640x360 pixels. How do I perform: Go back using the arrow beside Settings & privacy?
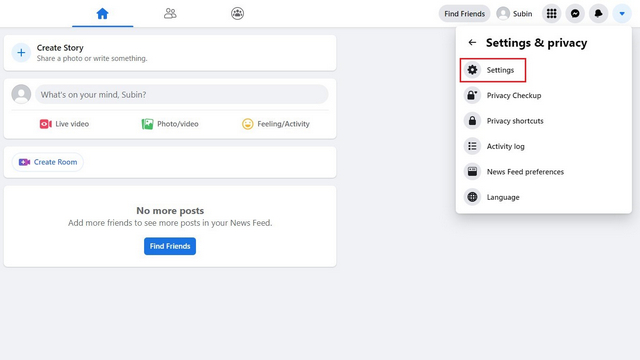point(472,42)
